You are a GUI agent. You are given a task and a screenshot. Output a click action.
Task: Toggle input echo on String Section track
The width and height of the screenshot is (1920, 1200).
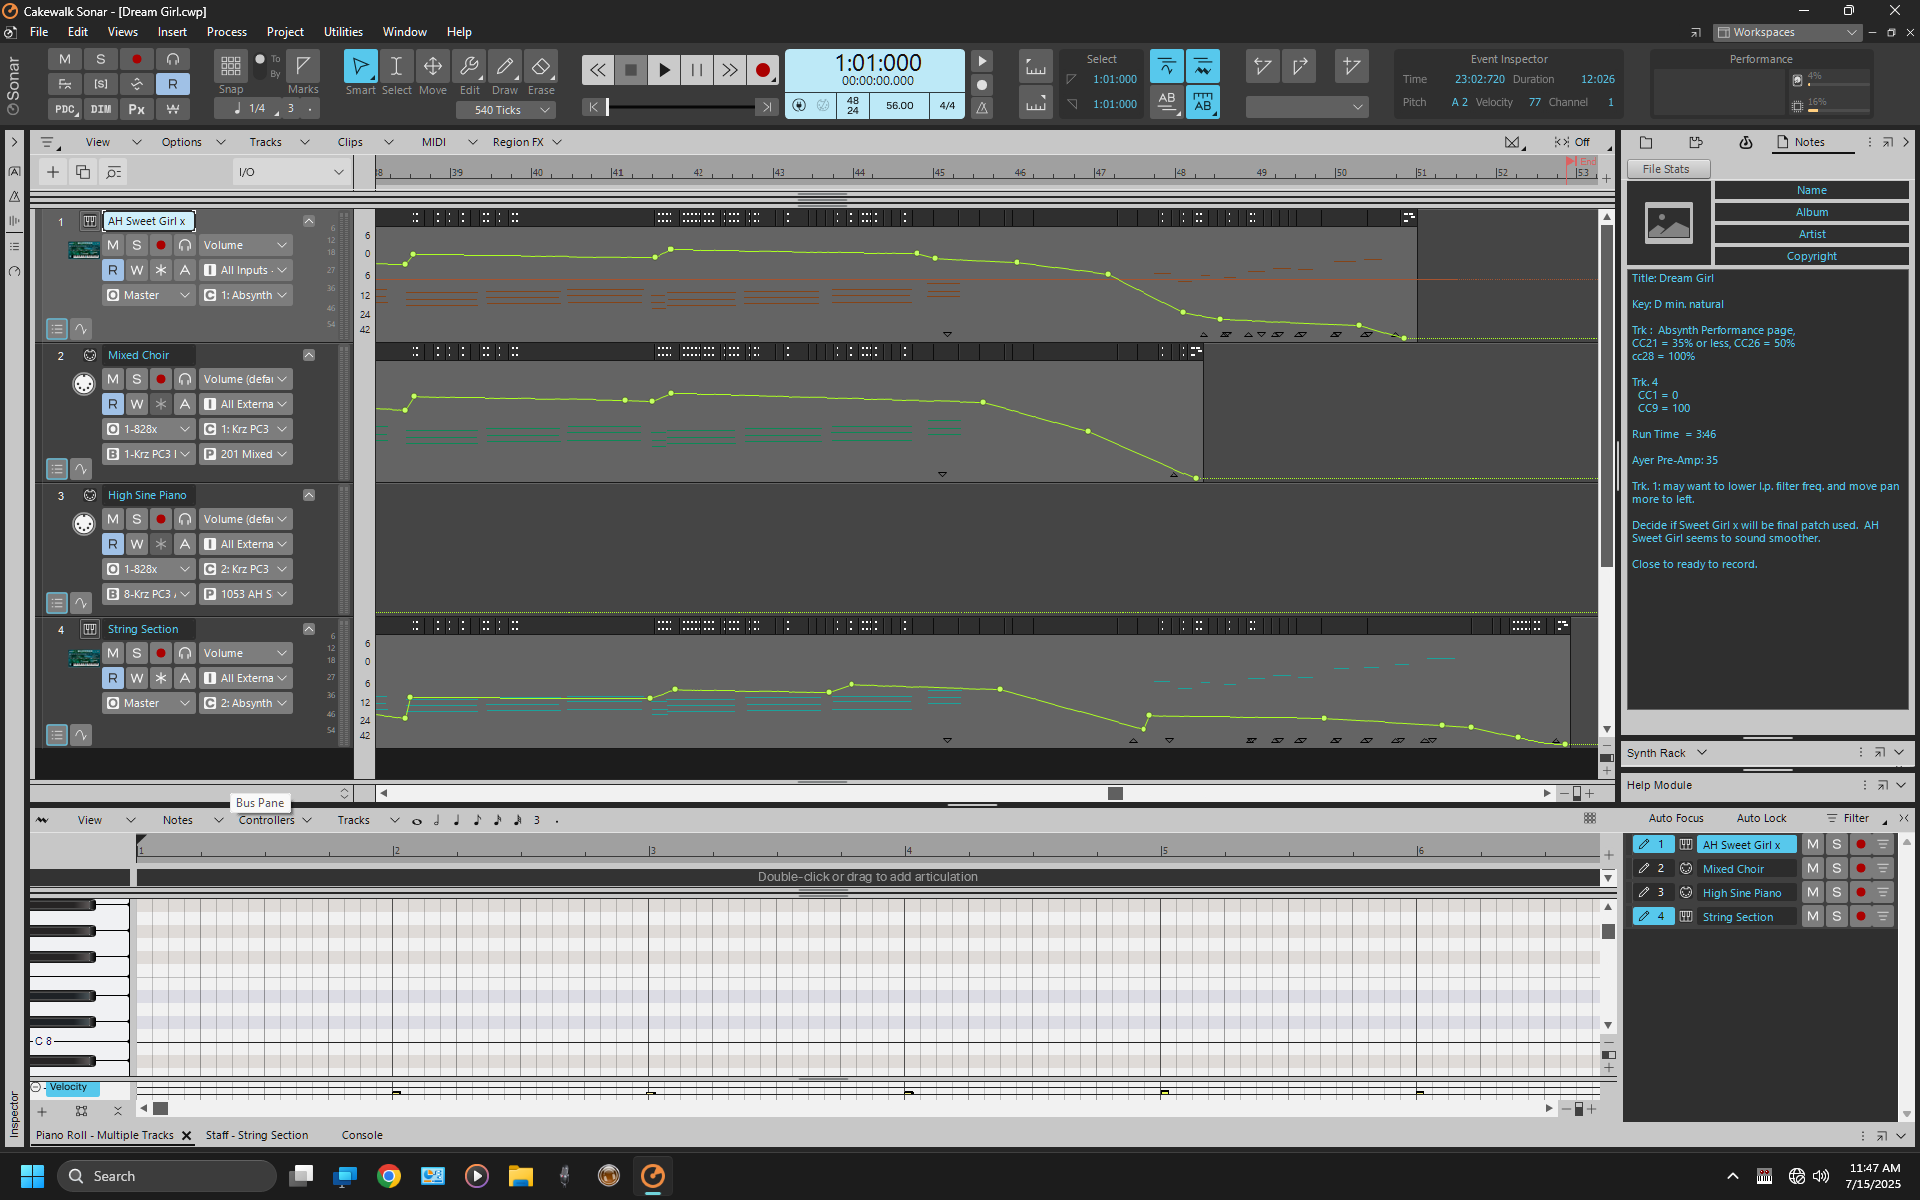(185, 653)
